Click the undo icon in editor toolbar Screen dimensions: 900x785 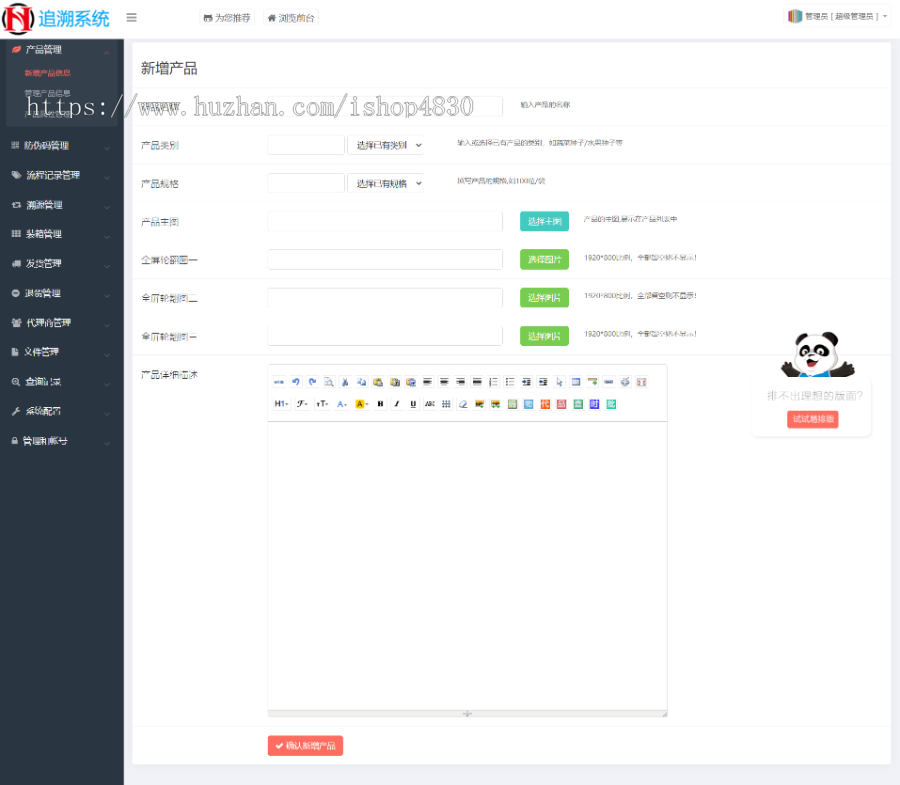click(x=296, y=382)
